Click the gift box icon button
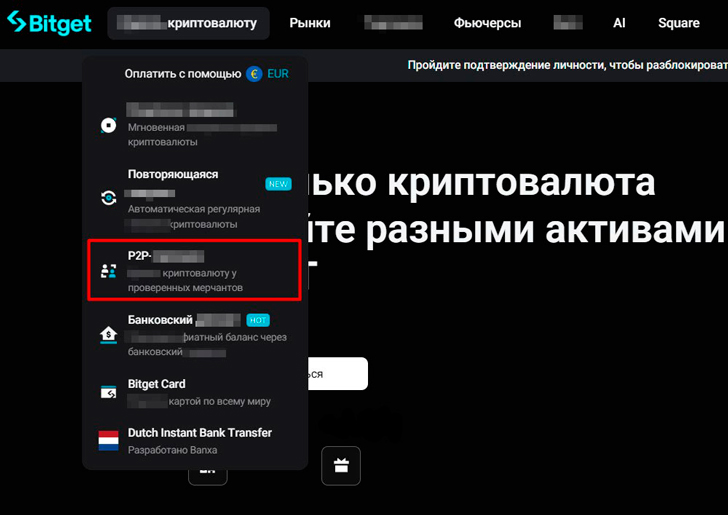The image size is (728, 515). pos(341,466)
